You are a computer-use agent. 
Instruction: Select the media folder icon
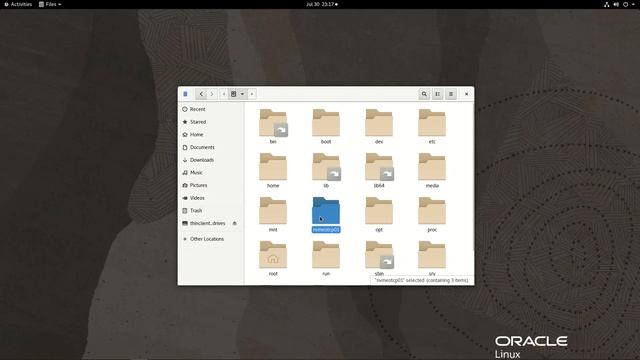432,167
